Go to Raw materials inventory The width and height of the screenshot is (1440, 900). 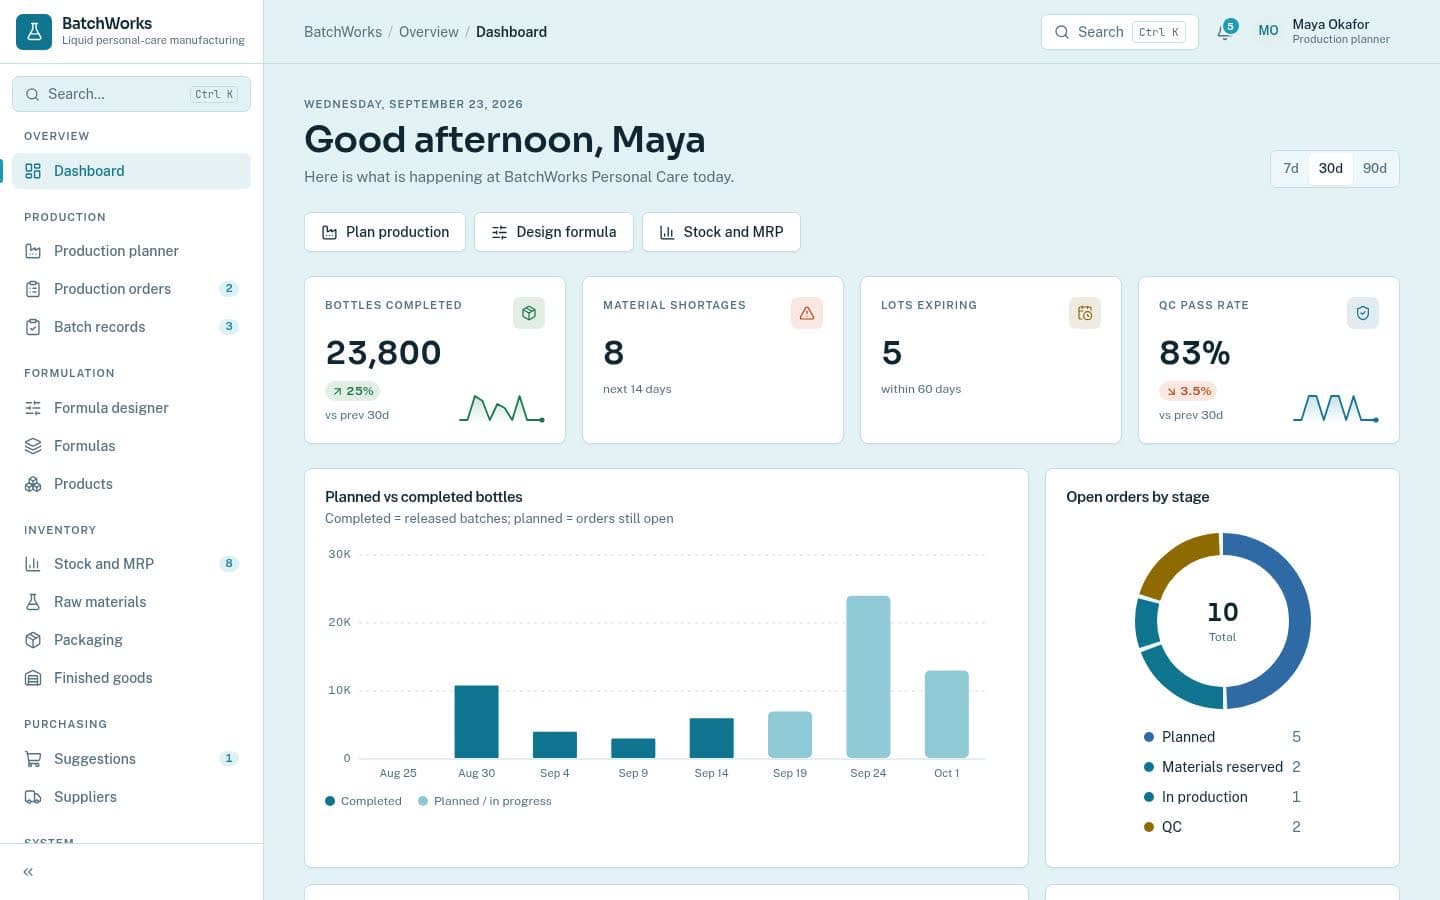pos(131,602)
